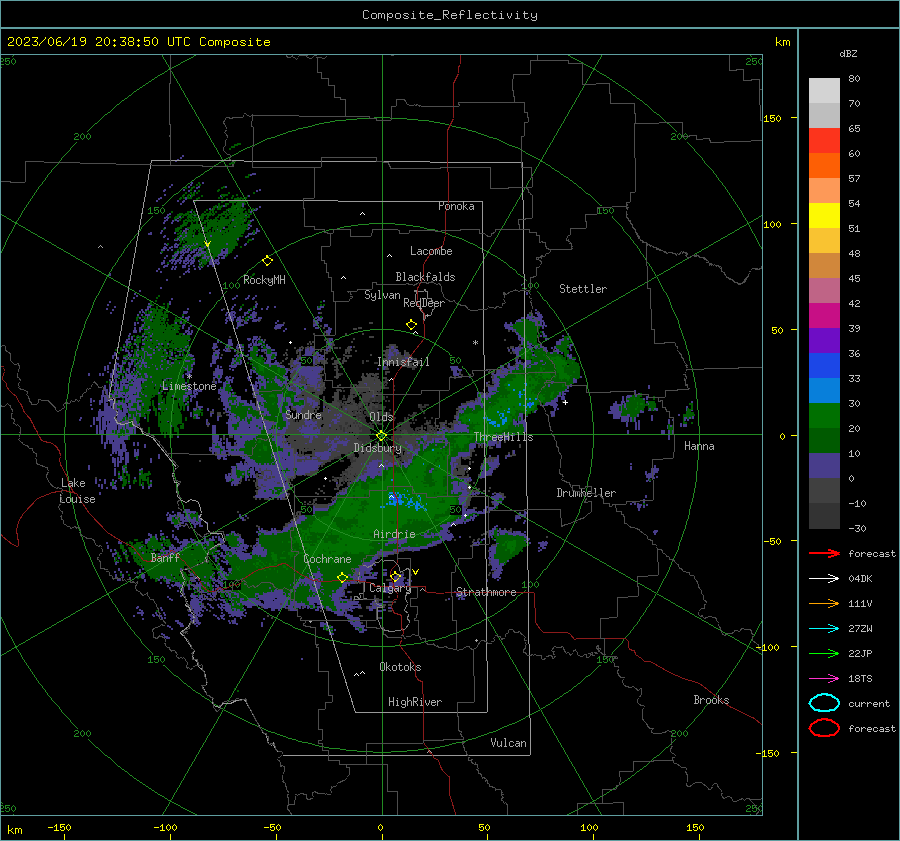Click the Vulcan town label
This screenshot has width=900, height=841.
coord(508,743)
